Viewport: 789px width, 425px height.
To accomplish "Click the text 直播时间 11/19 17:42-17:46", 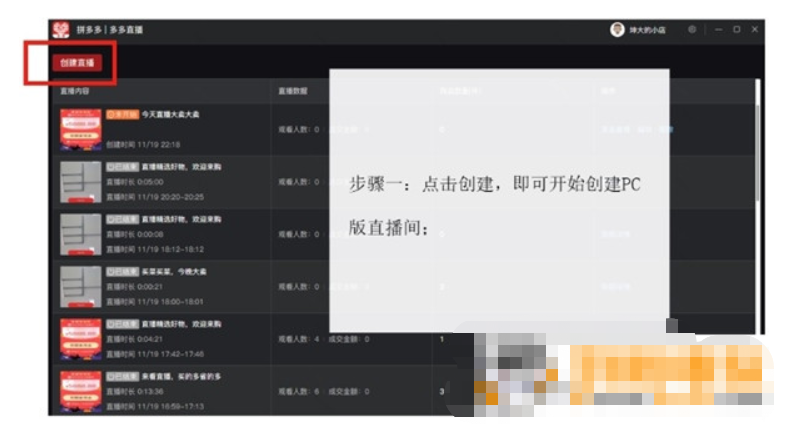I will [155, 354].
